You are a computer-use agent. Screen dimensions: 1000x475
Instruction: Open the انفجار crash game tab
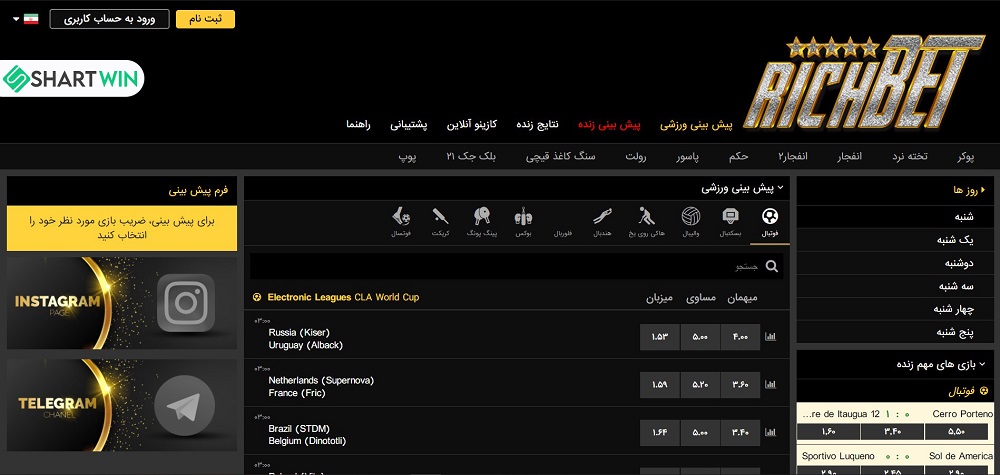(849, 156)
